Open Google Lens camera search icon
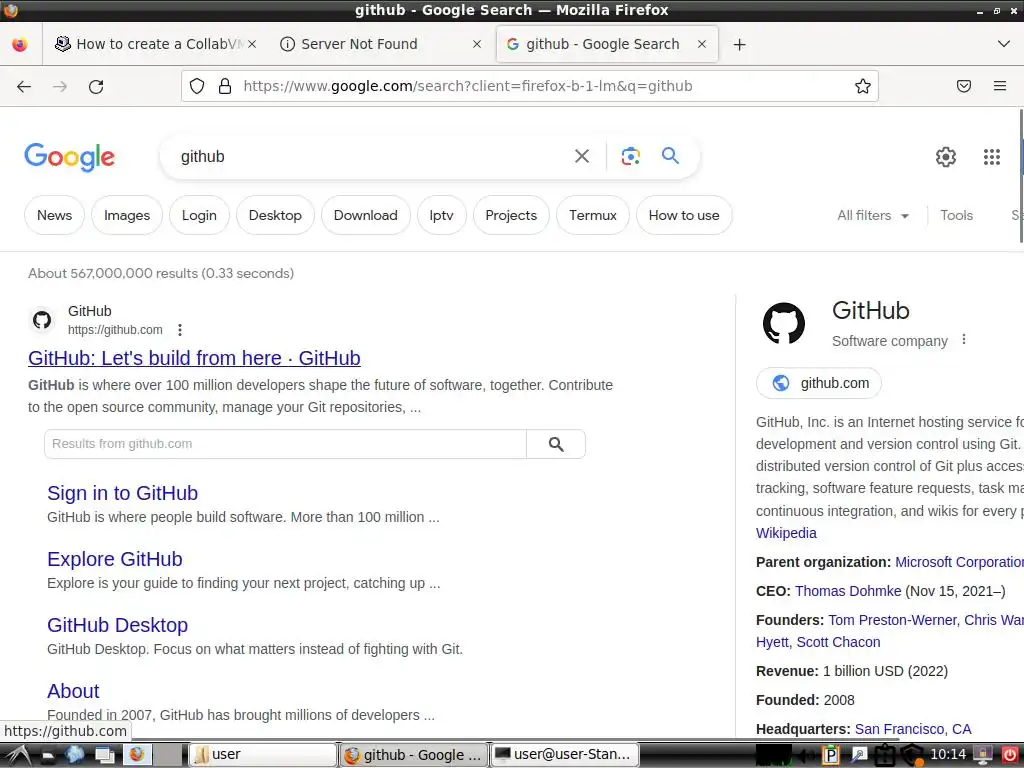Image resolution: width=1024 pixels, height=768 pixels. click(x=630, y=156)
